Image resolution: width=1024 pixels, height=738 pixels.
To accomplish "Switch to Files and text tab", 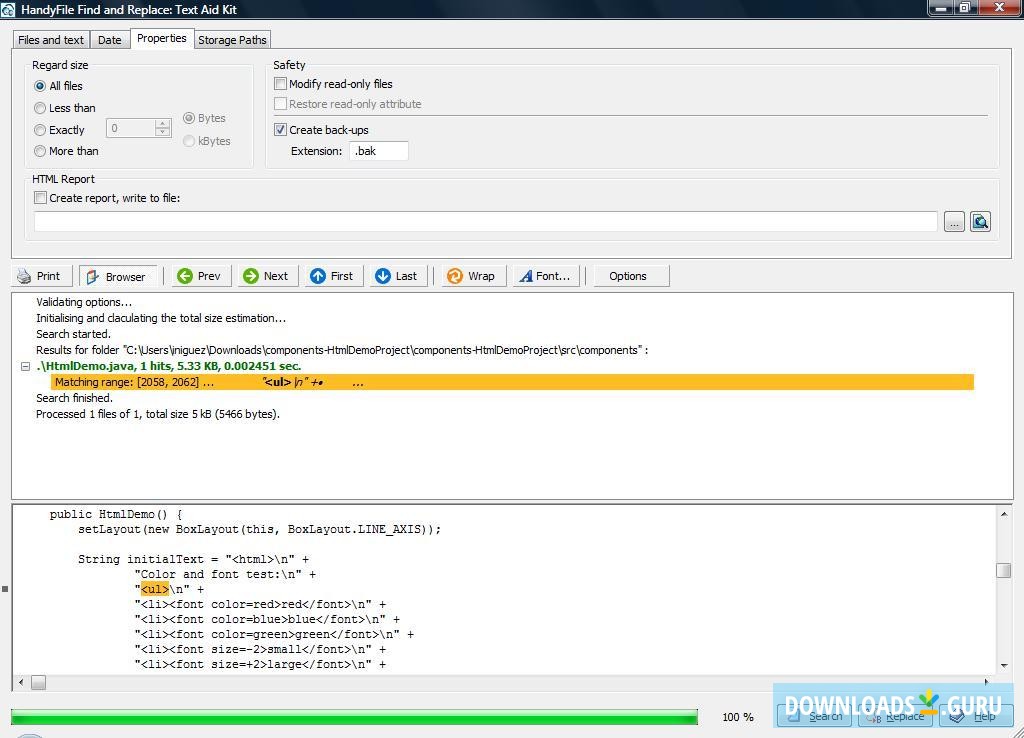I will click(51, 40).
